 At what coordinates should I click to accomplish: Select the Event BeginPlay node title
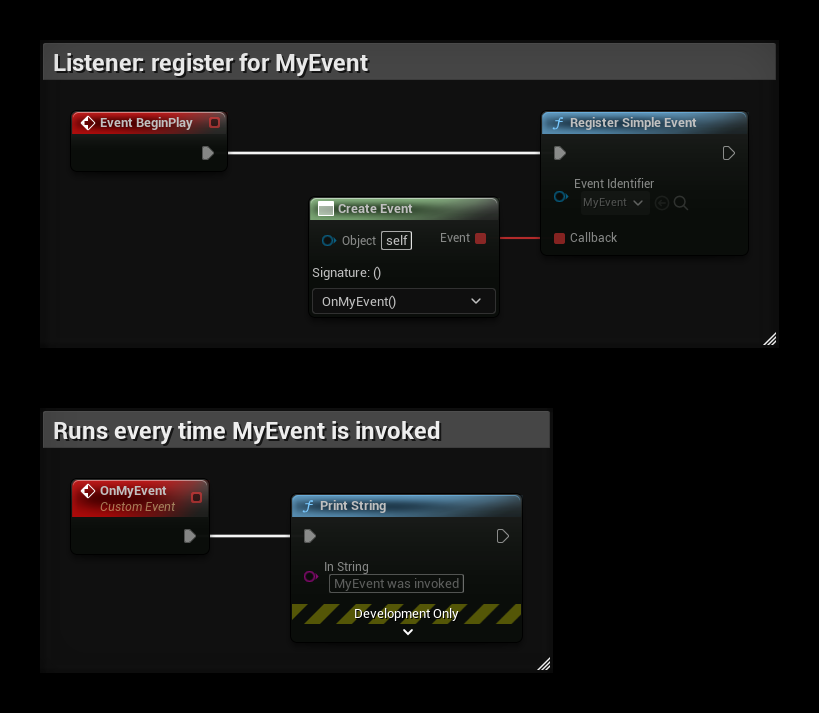[146, 123]
